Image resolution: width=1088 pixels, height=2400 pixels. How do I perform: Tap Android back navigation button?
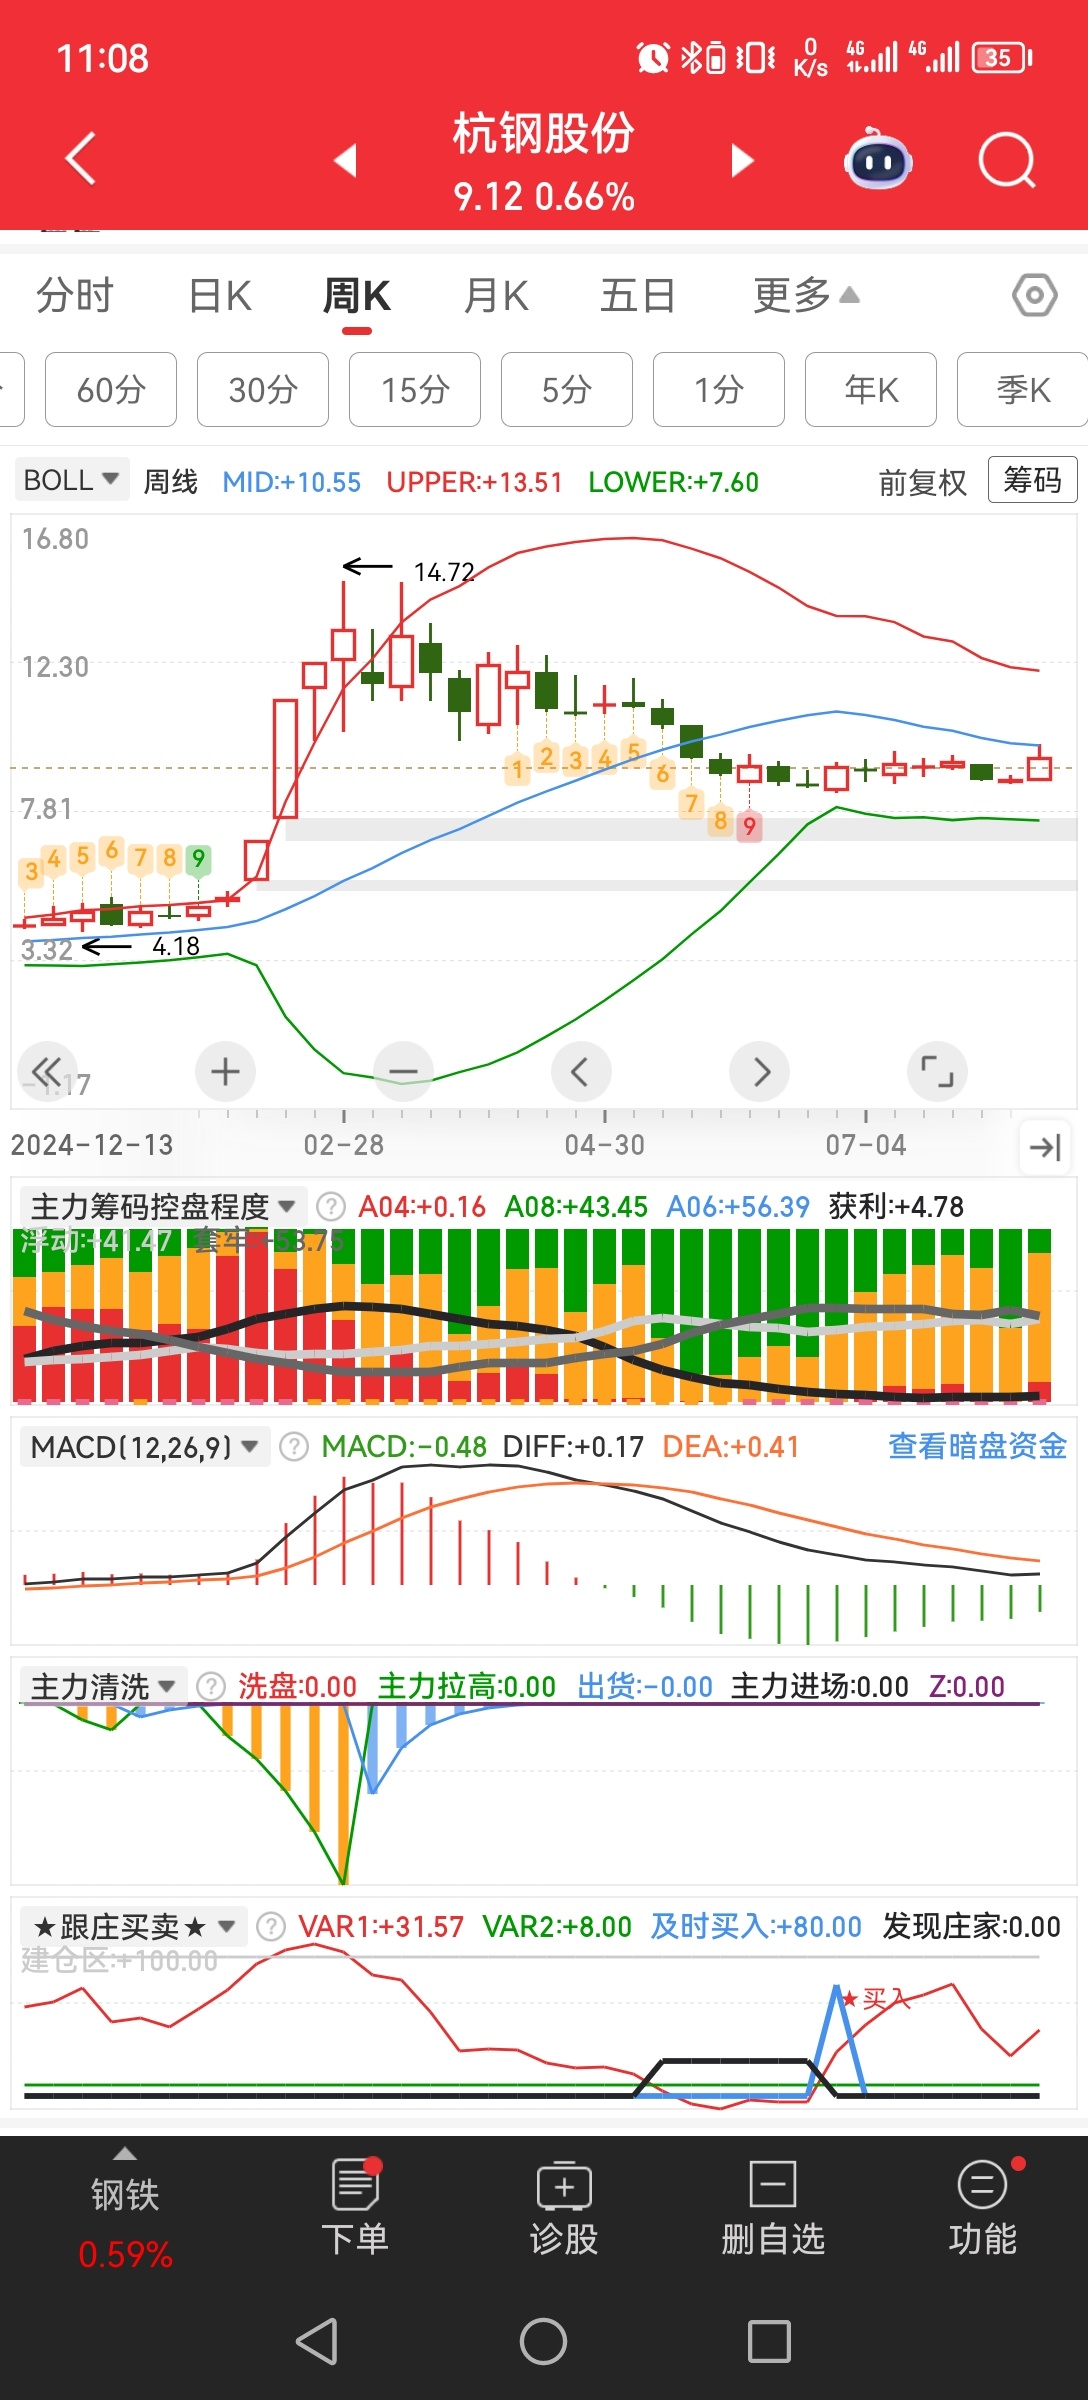coord(317,2341)
